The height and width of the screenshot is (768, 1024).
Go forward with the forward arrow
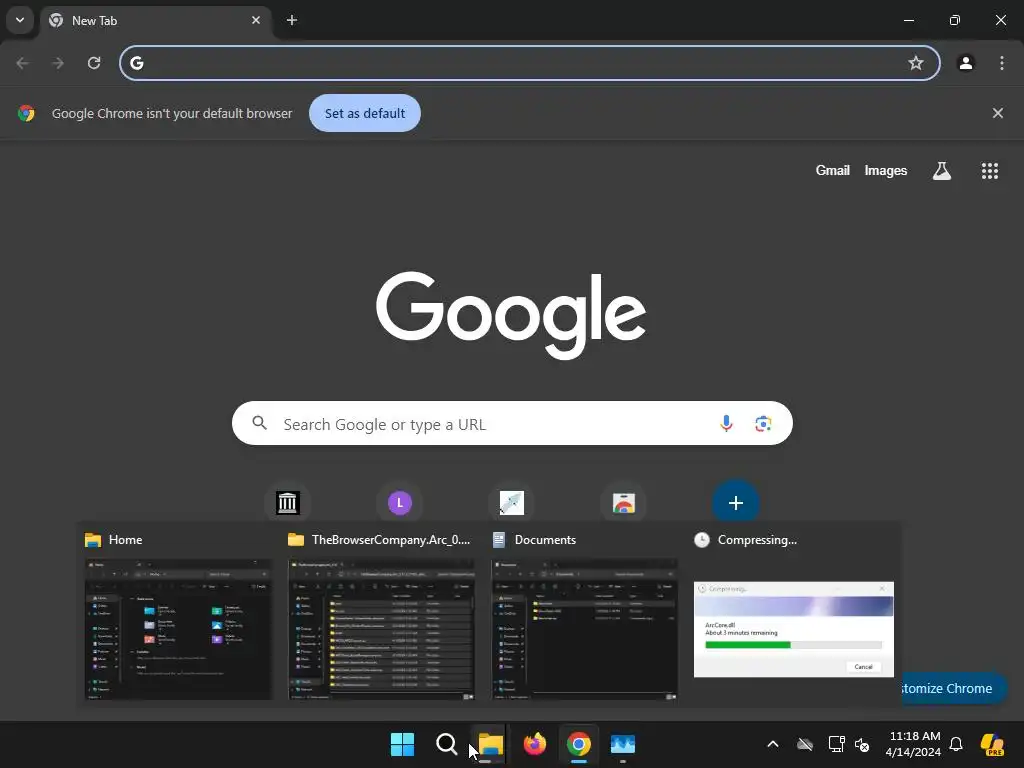pyautogui.click(x=58, y=63)
